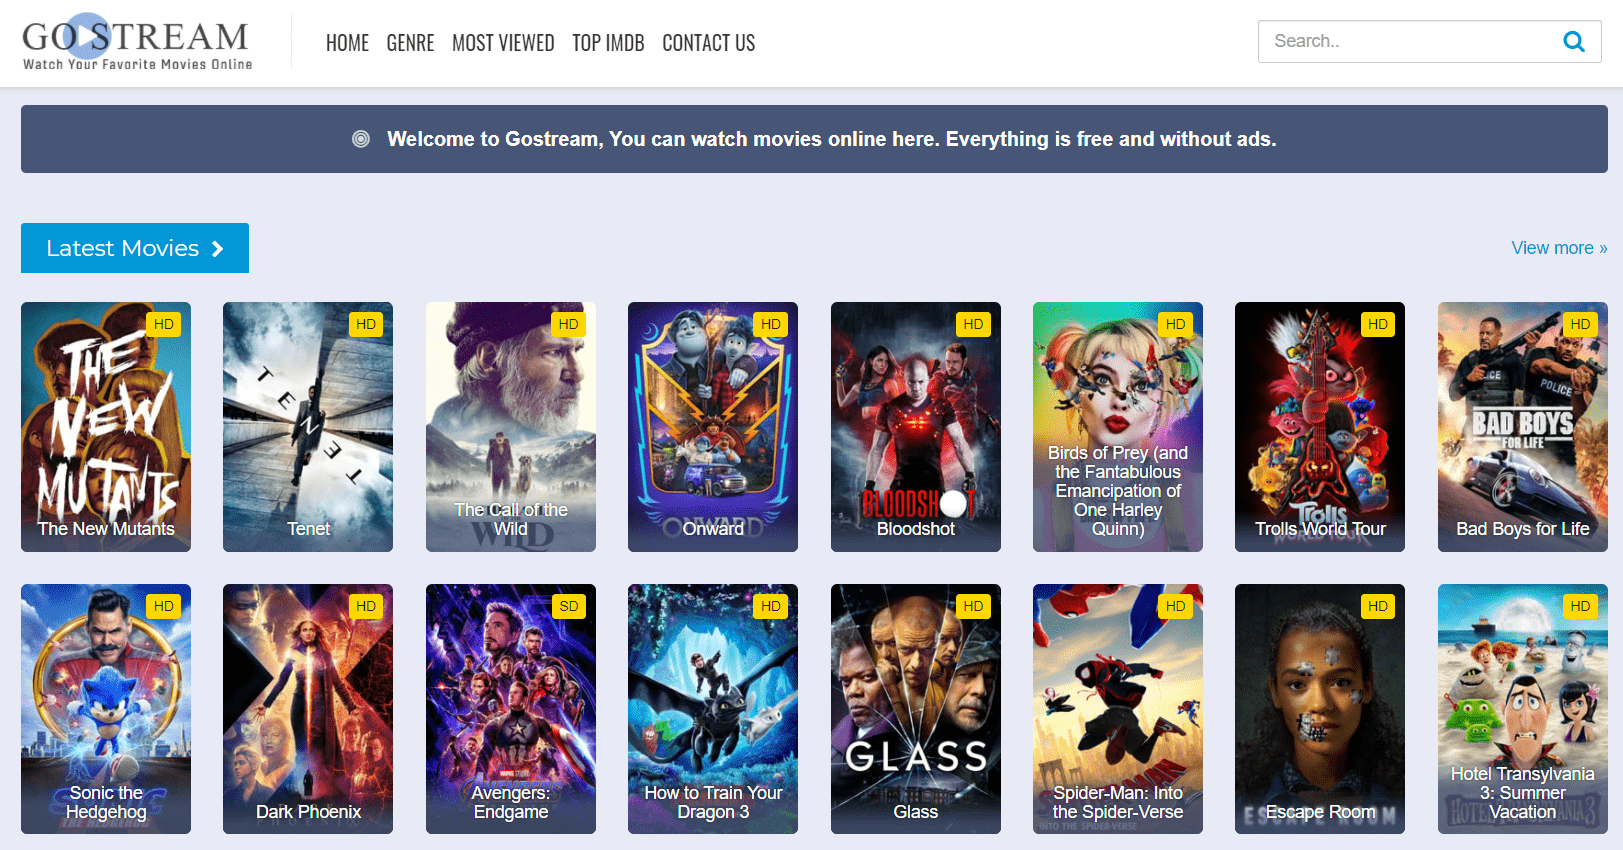1623x850 pixels.
Task: Open Bad Boys for Life poster
Action: tap(1523, 427)
